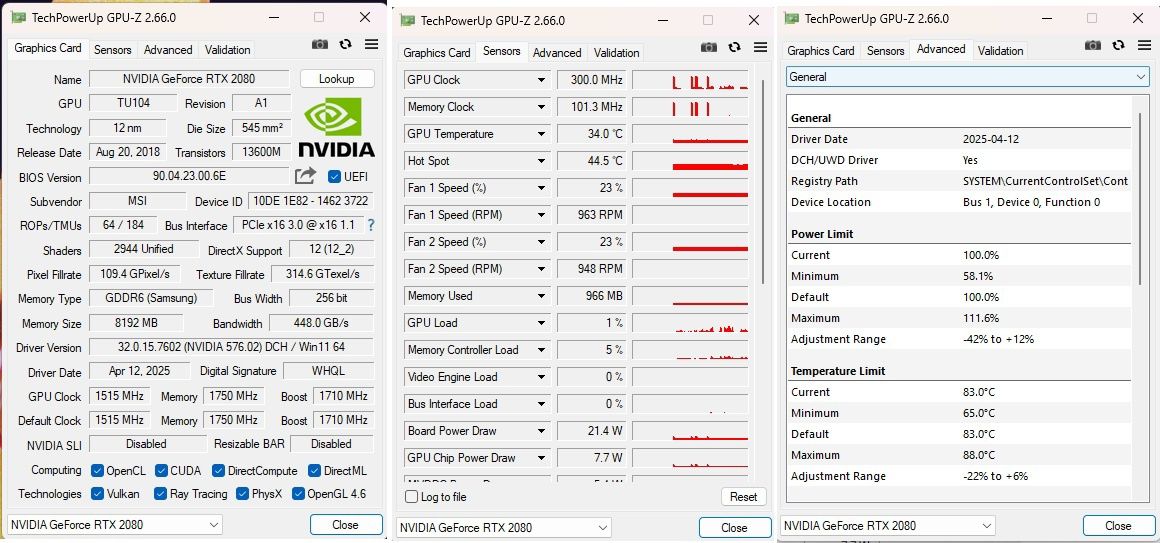
Task: Open the GPU selector dropdown in the Graphics Card window
Action: pos(114,525)
